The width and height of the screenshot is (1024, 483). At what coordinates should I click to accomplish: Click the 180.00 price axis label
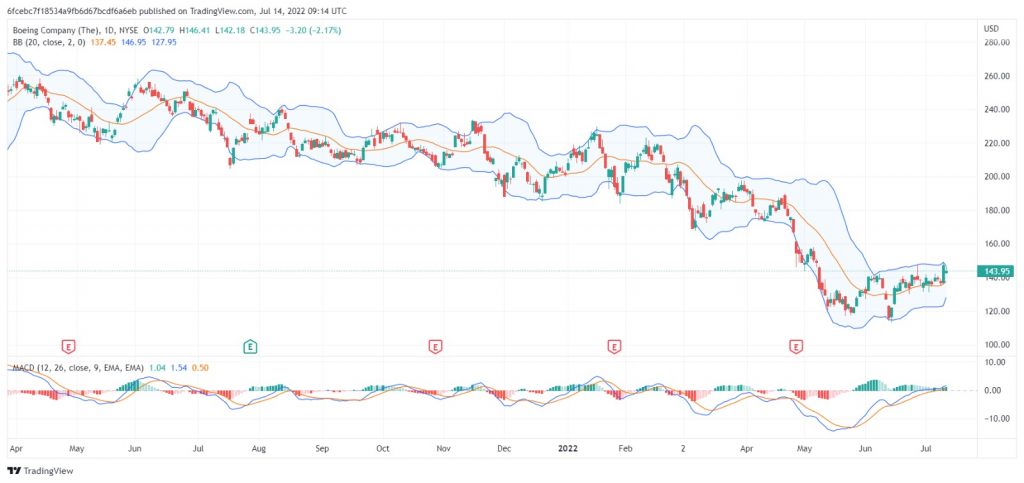click(x=995, y=211)
